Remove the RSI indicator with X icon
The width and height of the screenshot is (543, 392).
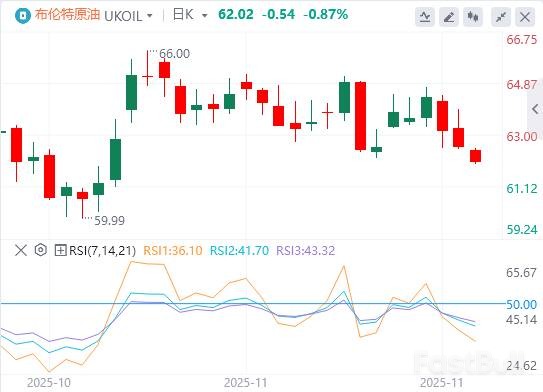(x=21, y=250)
